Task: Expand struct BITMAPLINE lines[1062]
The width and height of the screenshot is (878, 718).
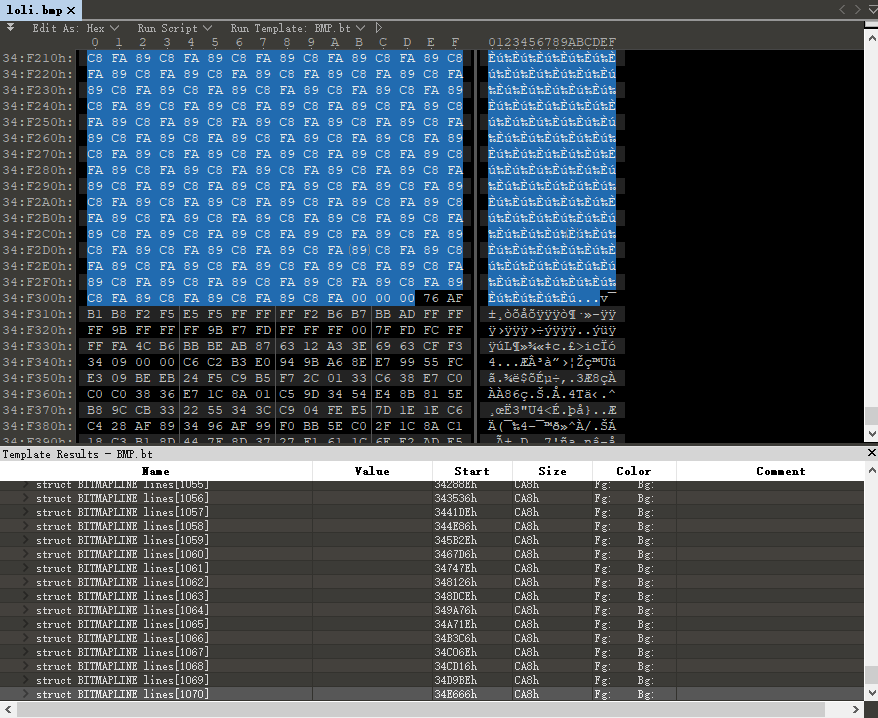Action: (x=28, y=582)
